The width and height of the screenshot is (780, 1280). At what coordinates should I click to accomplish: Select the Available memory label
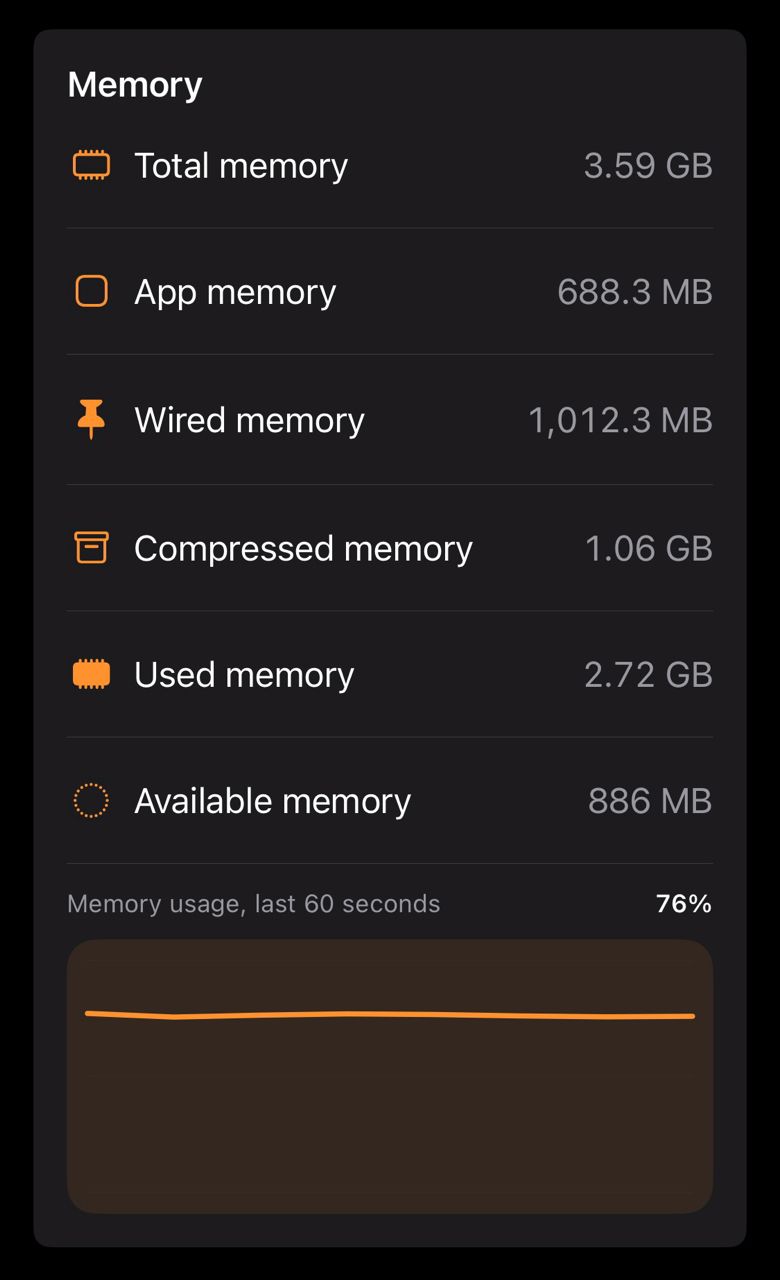click(x=272, y=801)
